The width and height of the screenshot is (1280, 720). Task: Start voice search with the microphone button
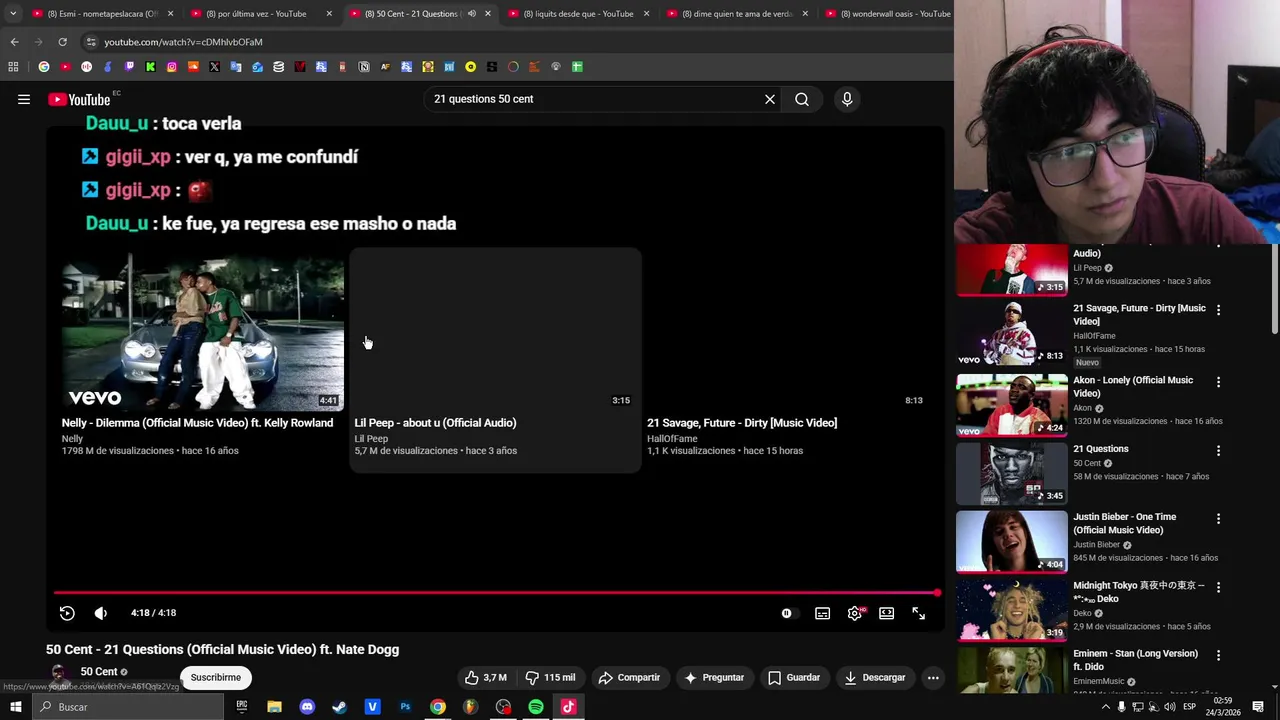pos(847,99)
